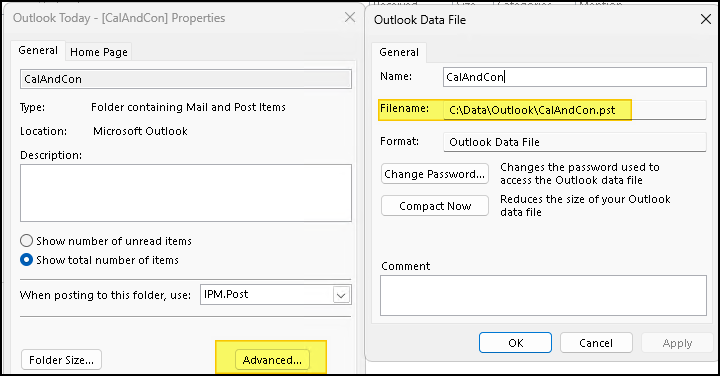The width and height of the screenshot is (720, 376).
Task: Click the CalAndCon folder name field
Action: point(186,79)
